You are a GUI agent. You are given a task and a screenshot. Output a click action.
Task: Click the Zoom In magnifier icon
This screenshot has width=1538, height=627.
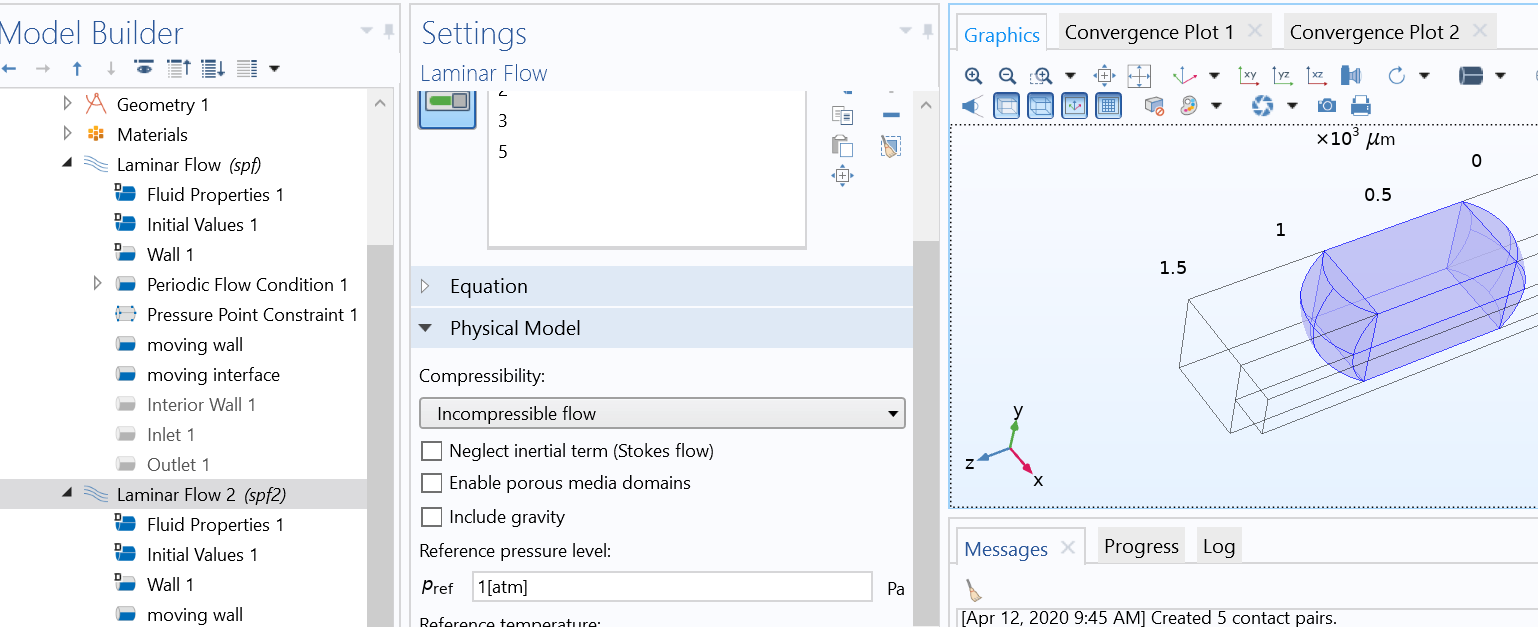973,76
